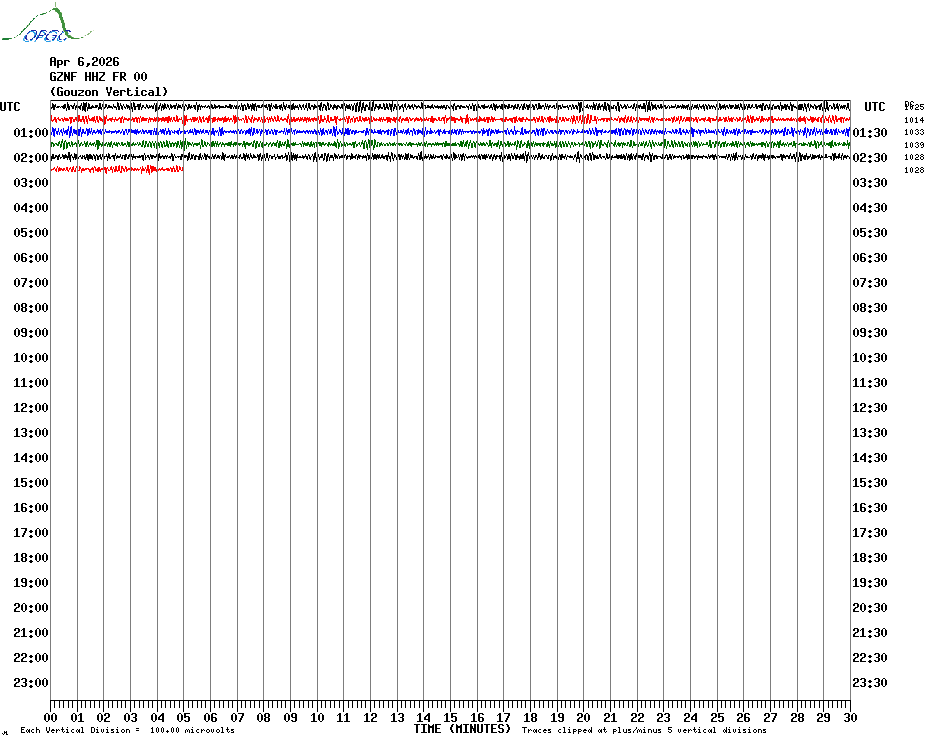The width and height of the screenshot is (930, 744).
Task: Click the '23:30' label on right axis
Action: coord(870,682)
